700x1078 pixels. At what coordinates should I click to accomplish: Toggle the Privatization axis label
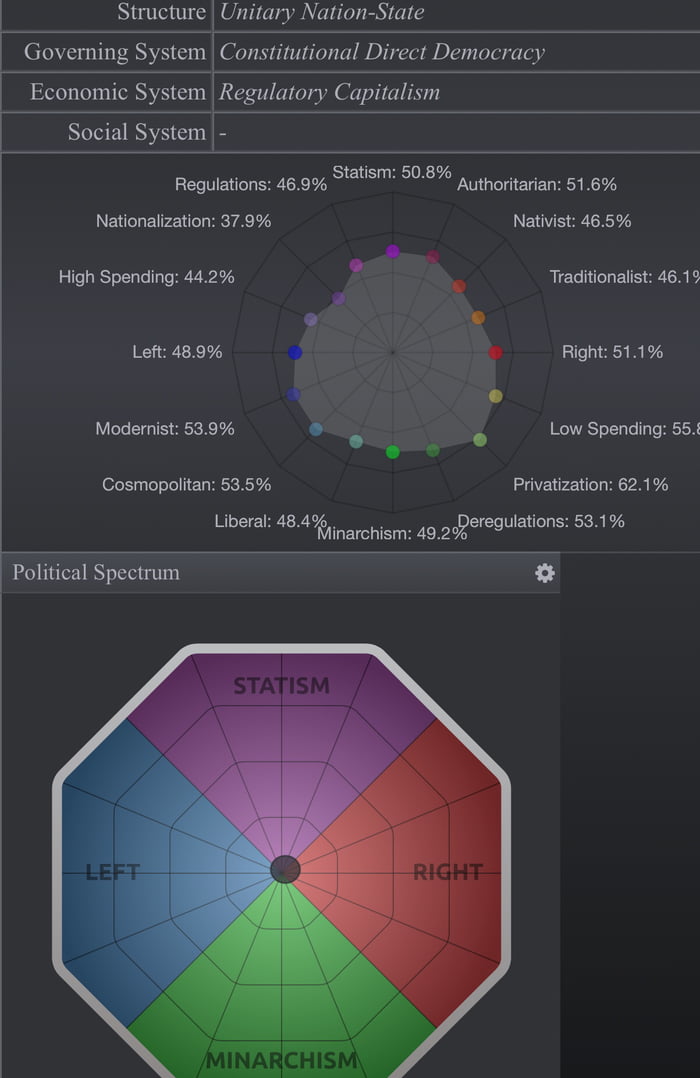pyautogui.click(x=590, y=484)
